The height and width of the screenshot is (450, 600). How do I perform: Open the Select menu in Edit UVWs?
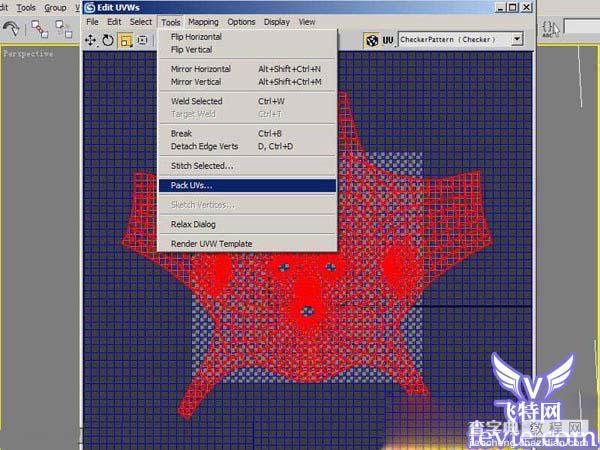(x=140, y=22)
